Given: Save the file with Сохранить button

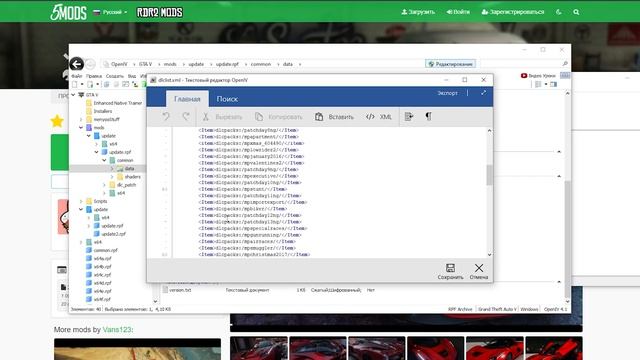Looking at the screenshot, I should click(x=450, y=271).
